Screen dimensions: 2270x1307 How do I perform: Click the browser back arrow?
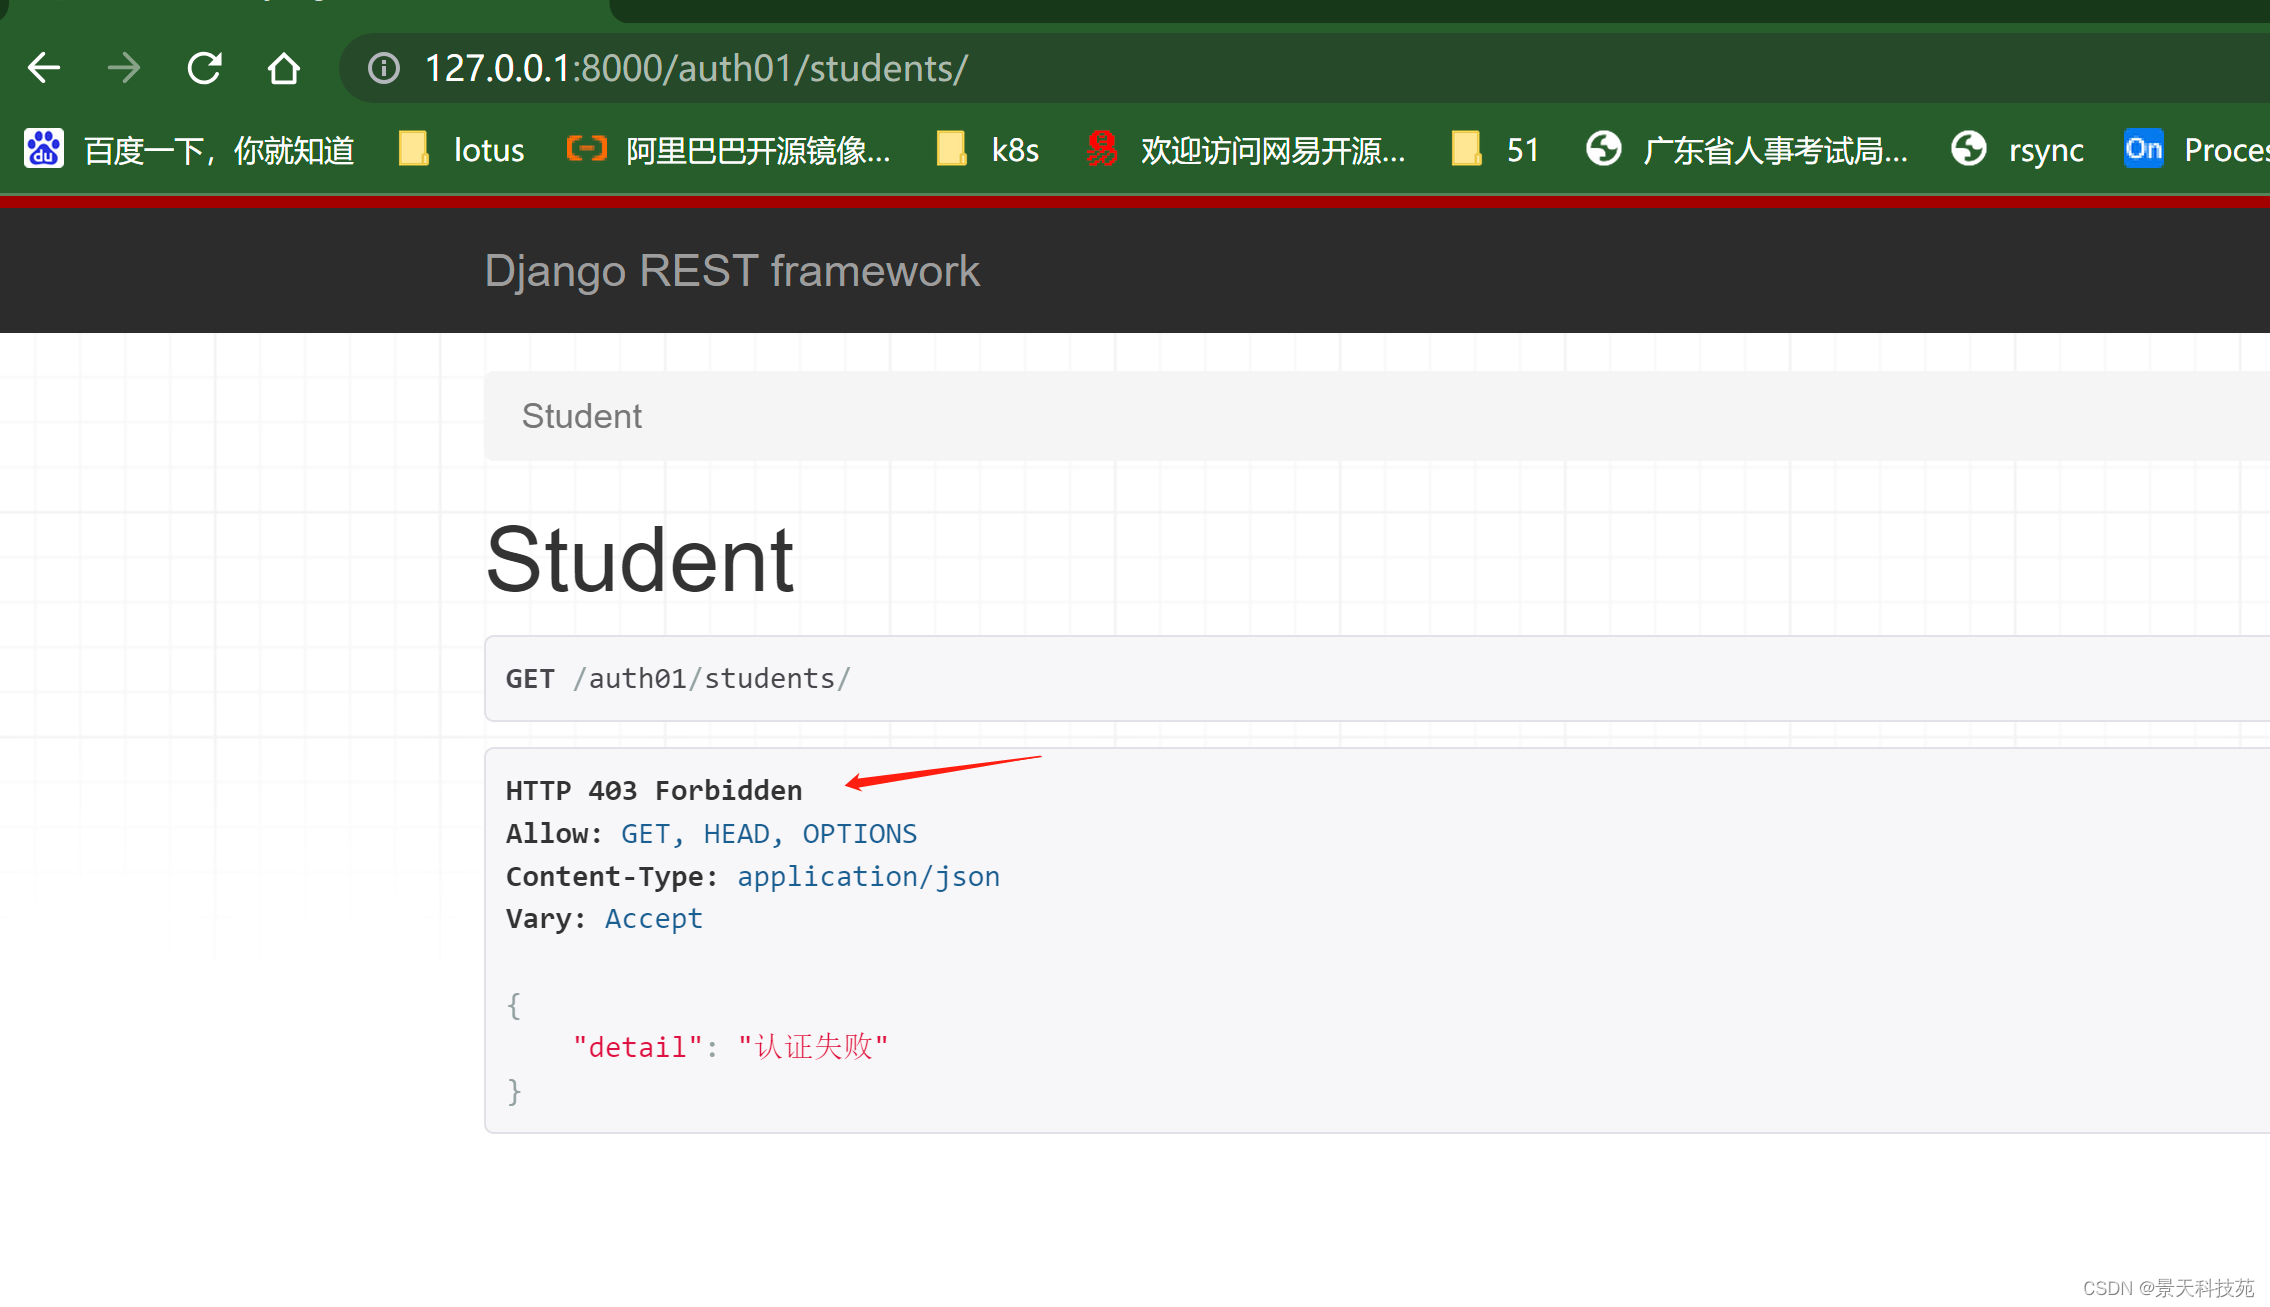(44, 68)
